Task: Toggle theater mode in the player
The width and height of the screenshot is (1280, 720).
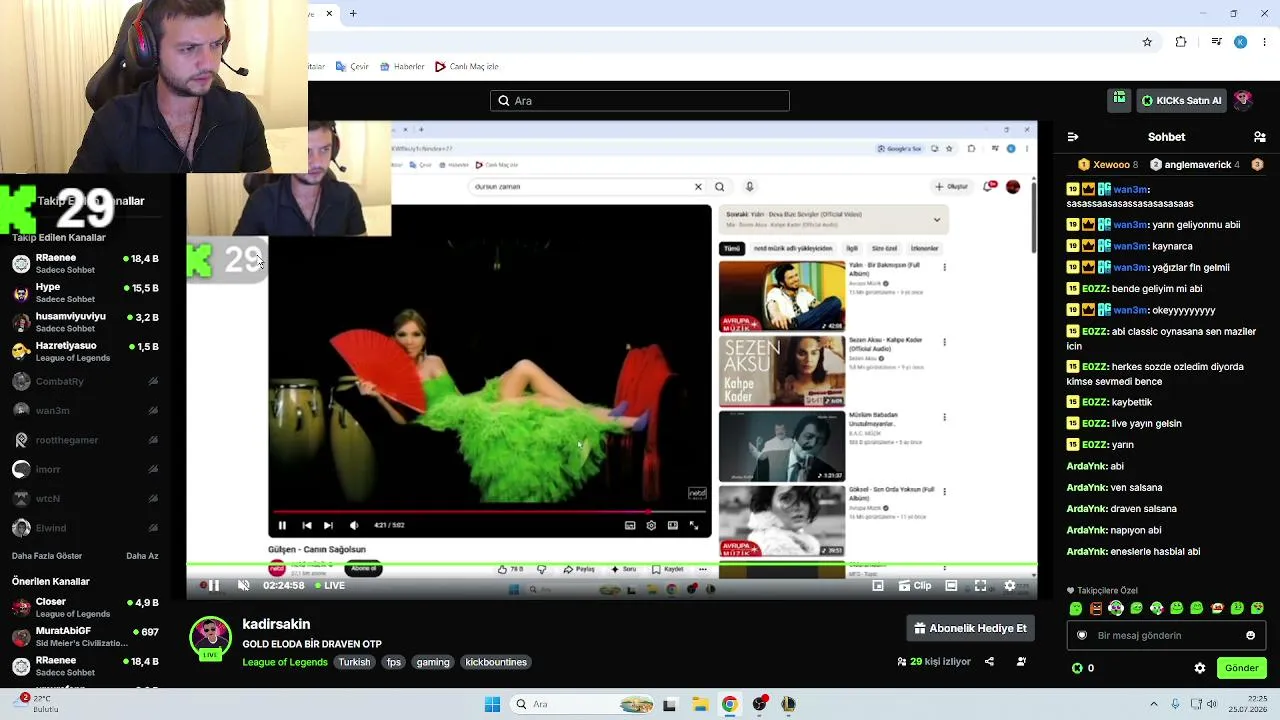Action: (951, 586)
